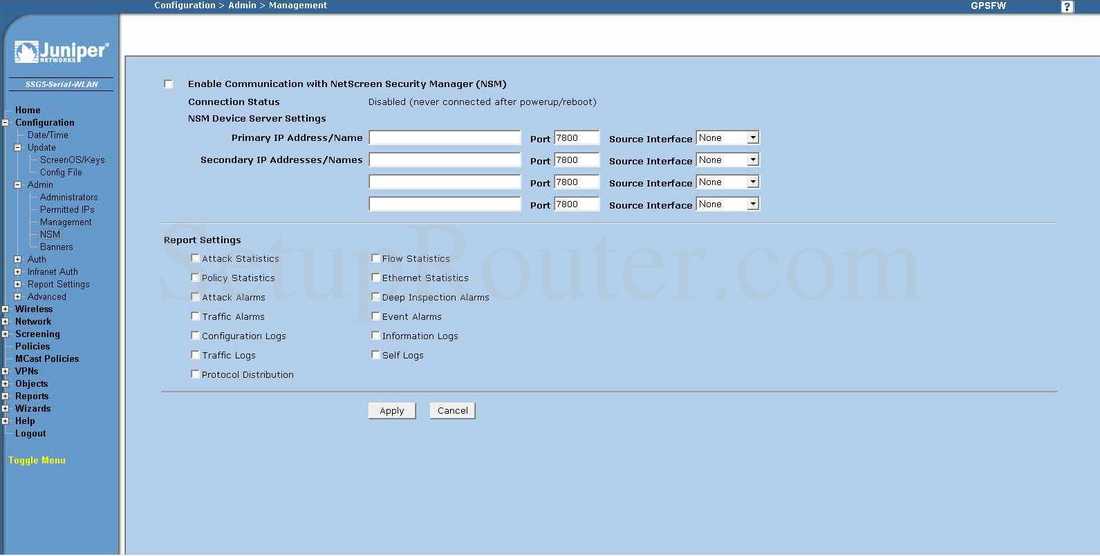1100x556 pixels.
Task: Open Primary IP Source Interface dropdown
Action: tap(727, 138)
